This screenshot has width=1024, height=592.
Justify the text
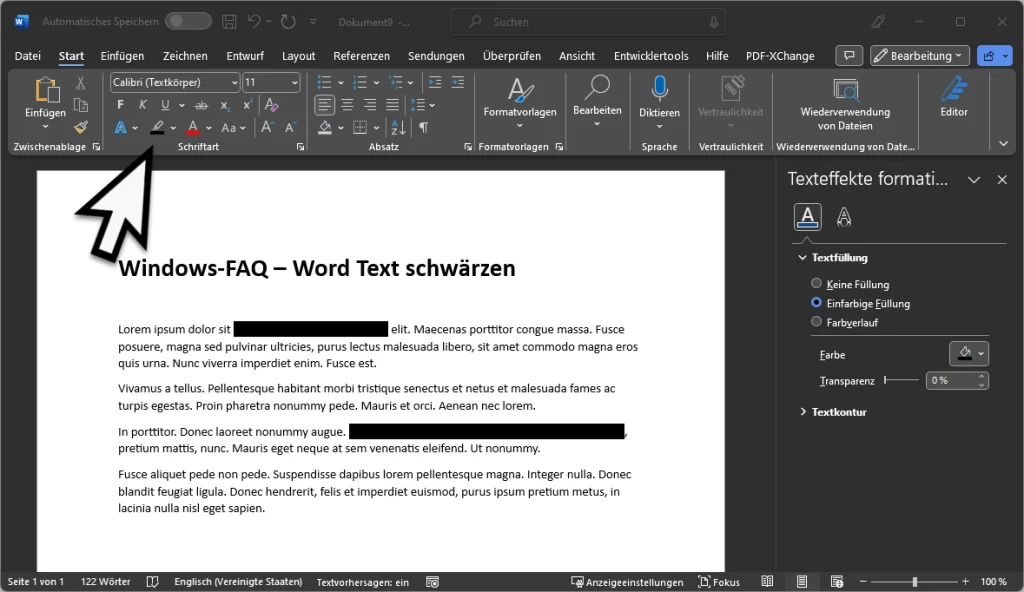pos(392,105)
